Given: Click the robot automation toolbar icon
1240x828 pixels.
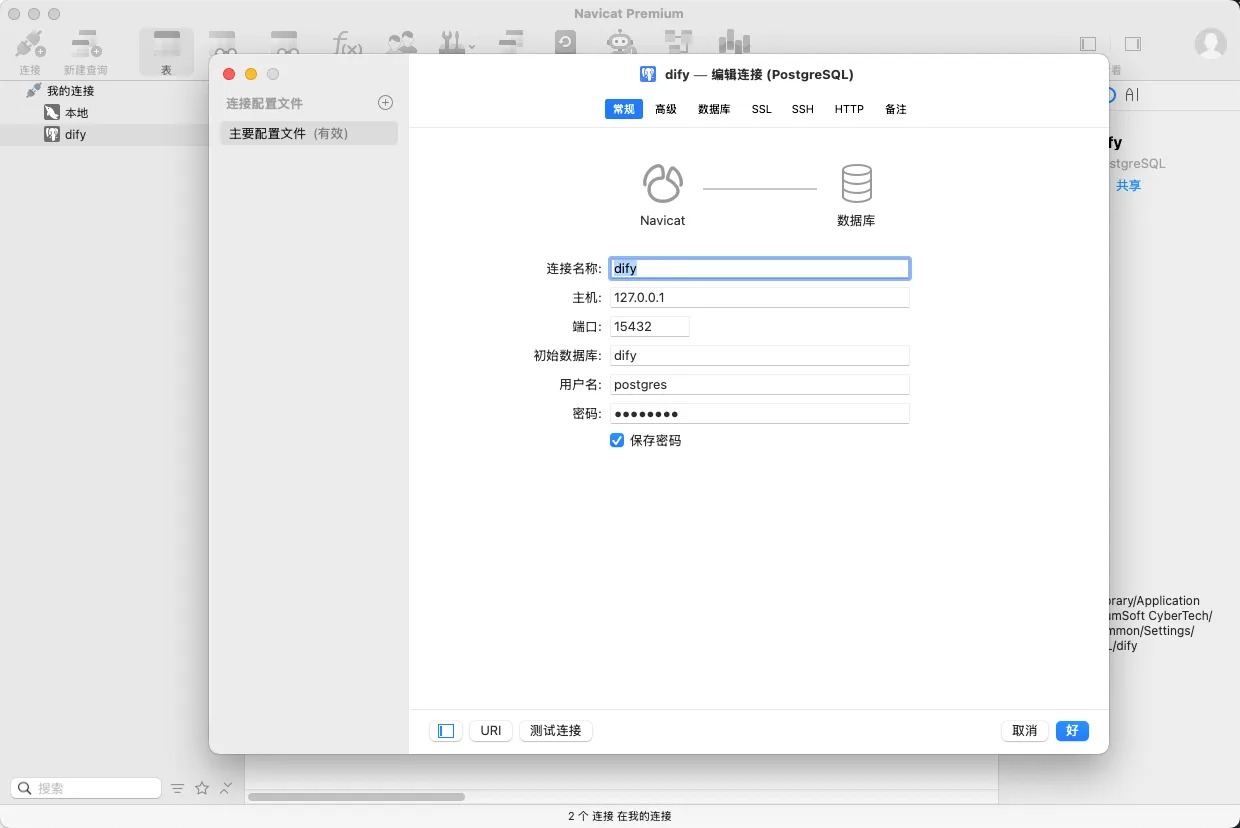Looking at the screenshot, I should coord(622,43).
